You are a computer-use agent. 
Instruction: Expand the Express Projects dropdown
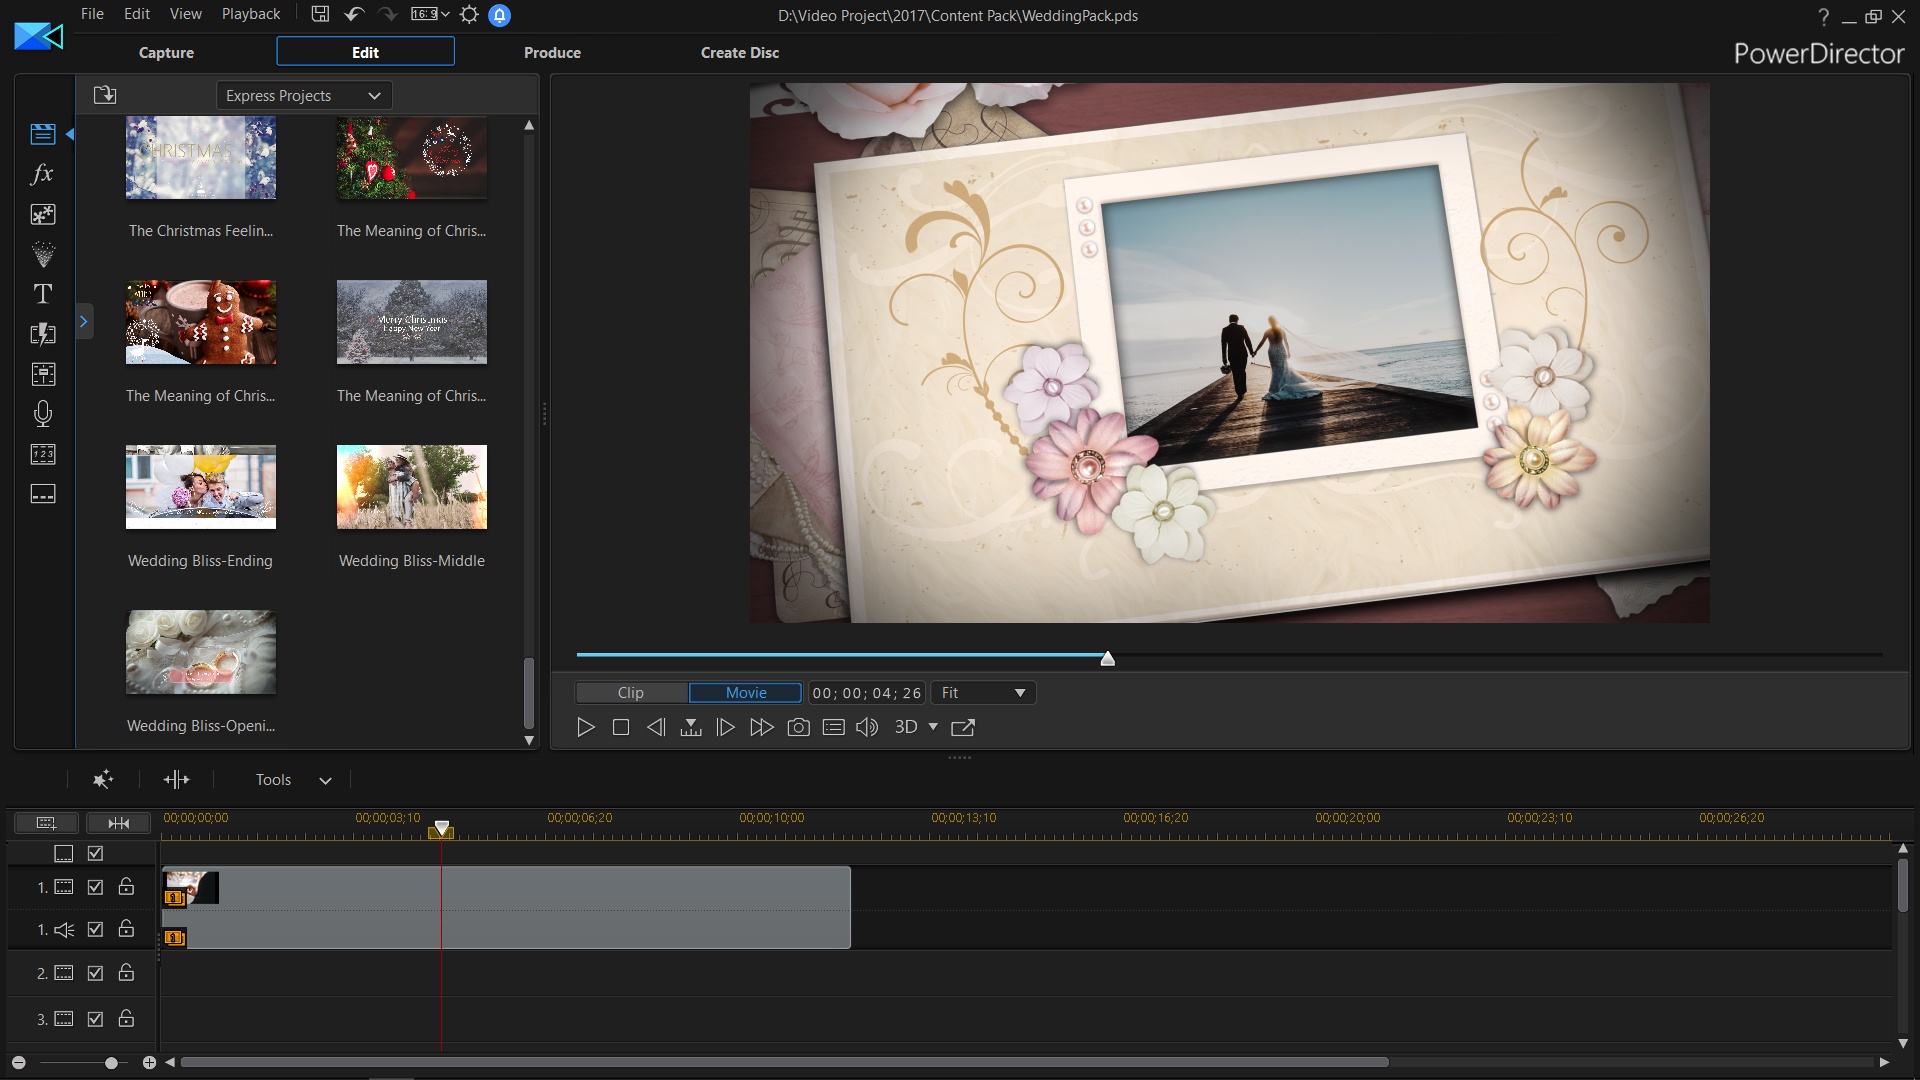(304, 95)
